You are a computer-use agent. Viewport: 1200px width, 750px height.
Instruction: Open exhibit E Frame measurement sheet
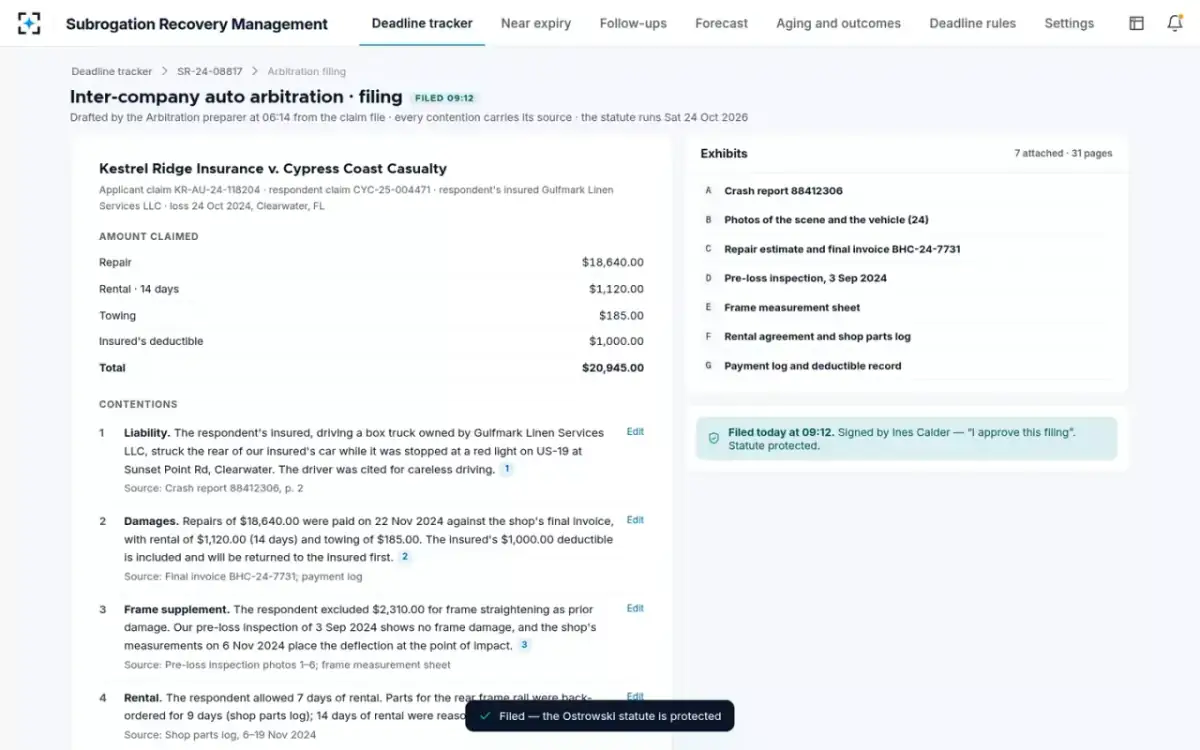[x=907, y=308]
